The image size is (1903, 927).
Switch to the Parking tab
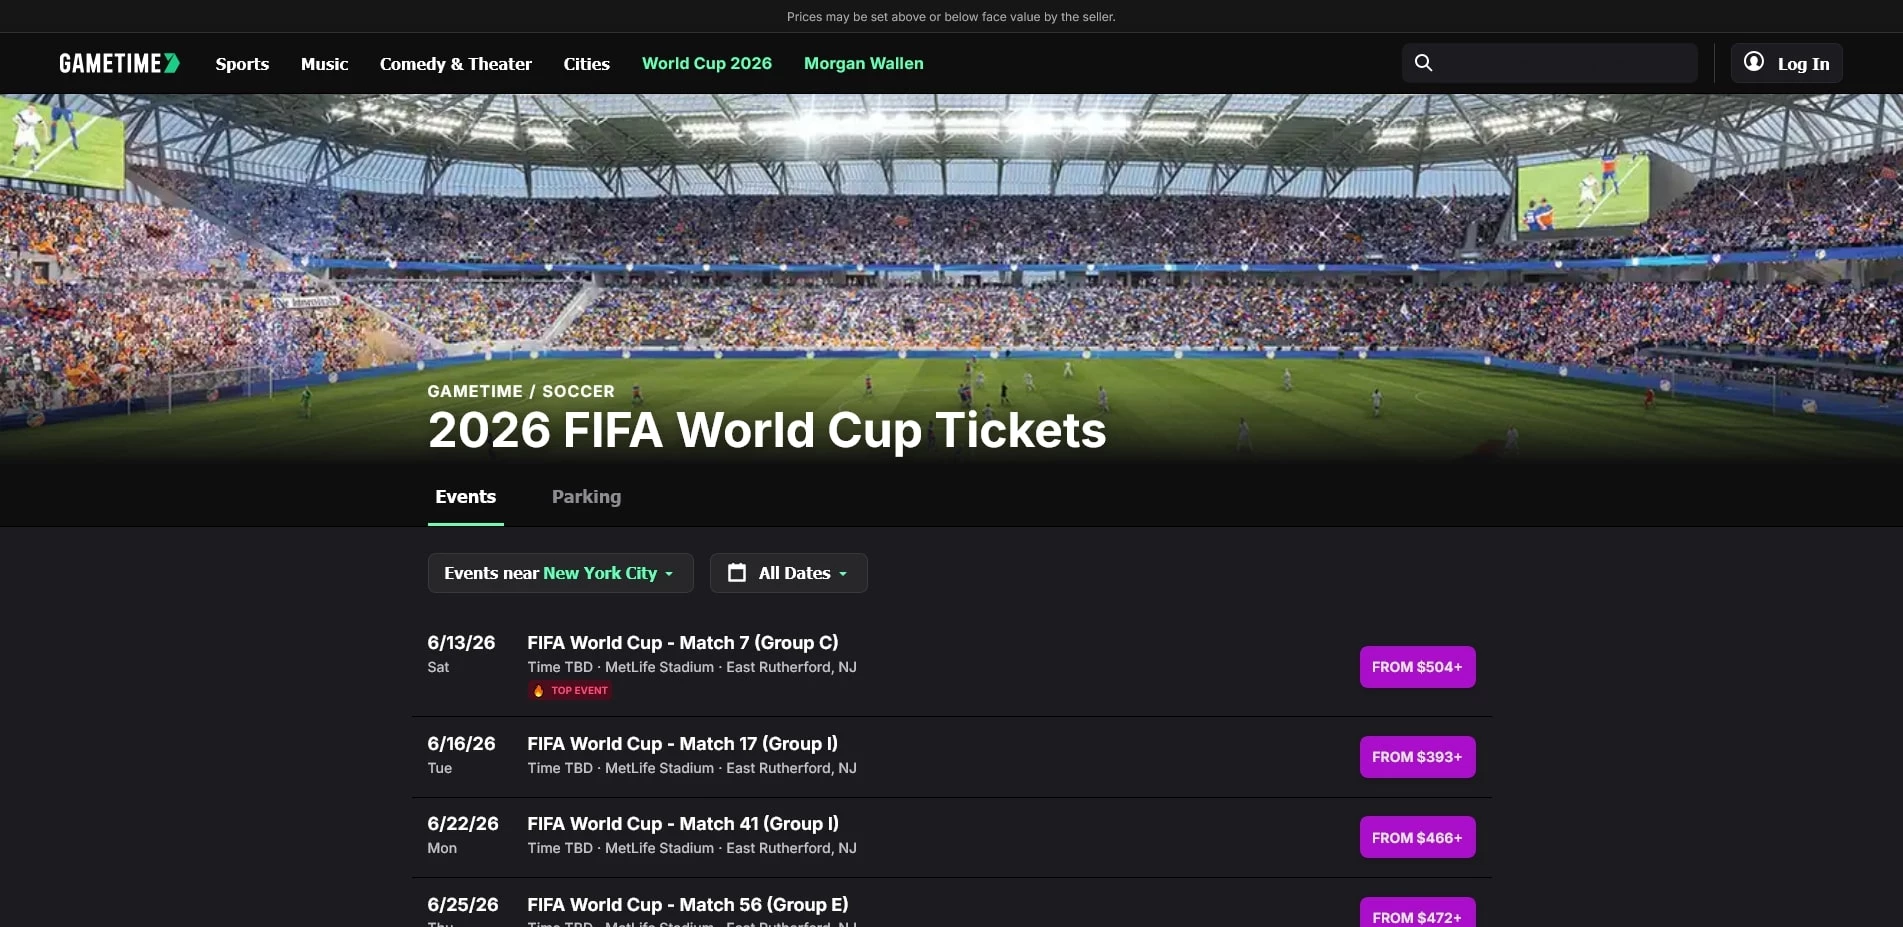pyautogui.click(x=586, y=497)
